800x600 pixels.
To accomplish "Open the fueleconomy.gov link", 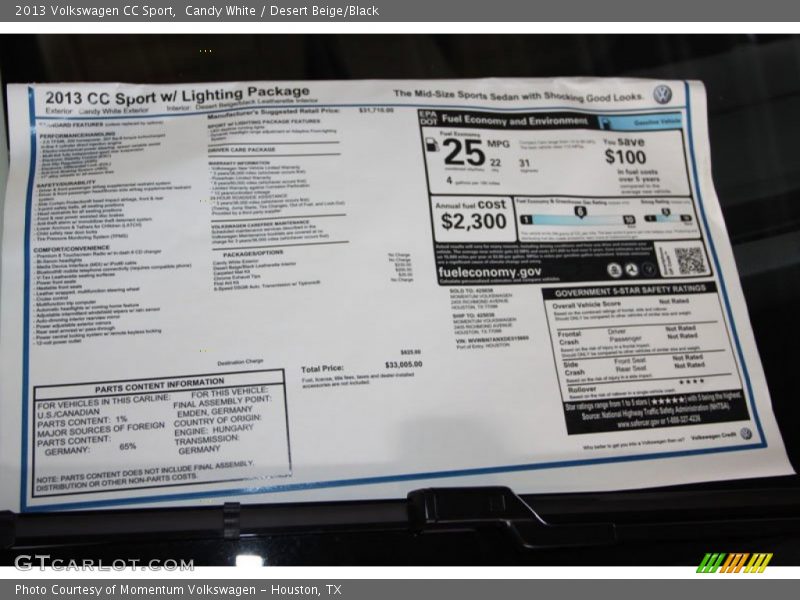I will pyautogui.click(x=489, y=272).
